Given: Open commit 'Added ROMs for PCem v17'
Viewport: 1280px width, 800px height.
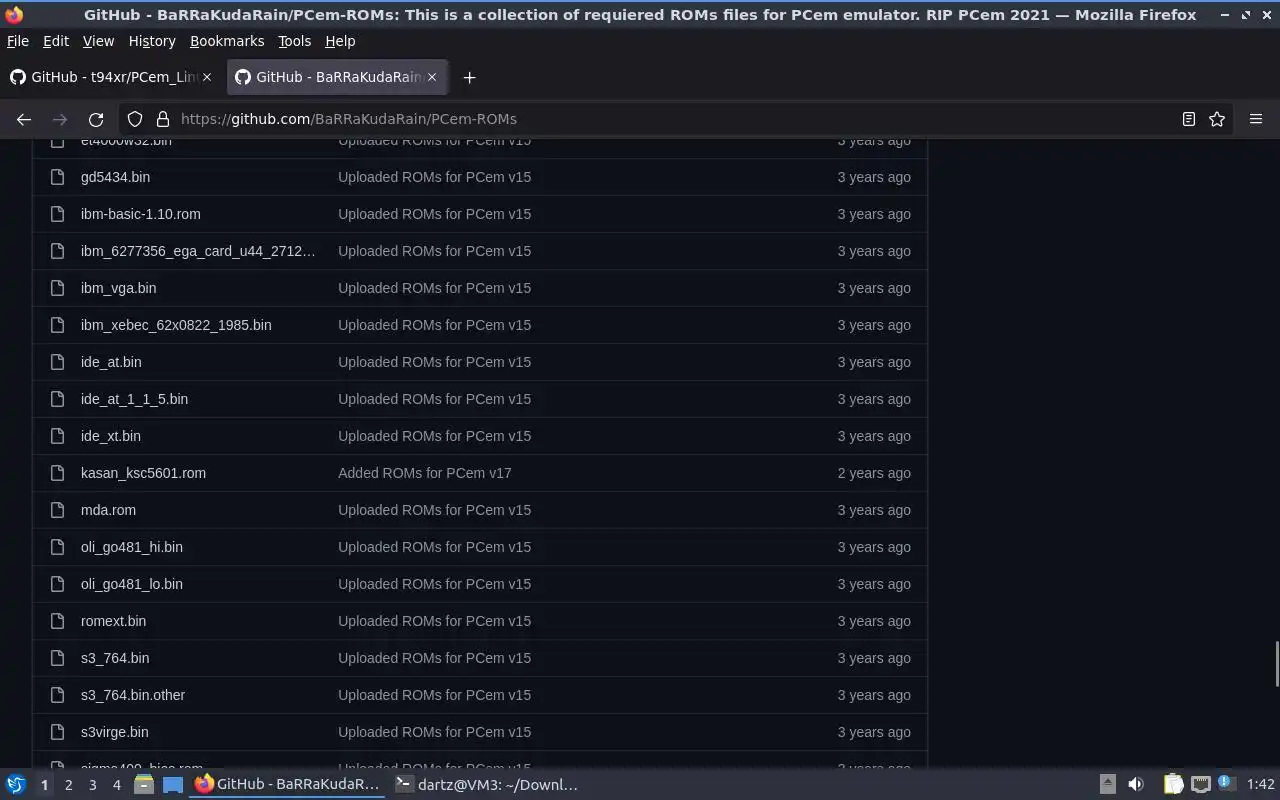Looking at the screenshot, I should pos(425,473).
